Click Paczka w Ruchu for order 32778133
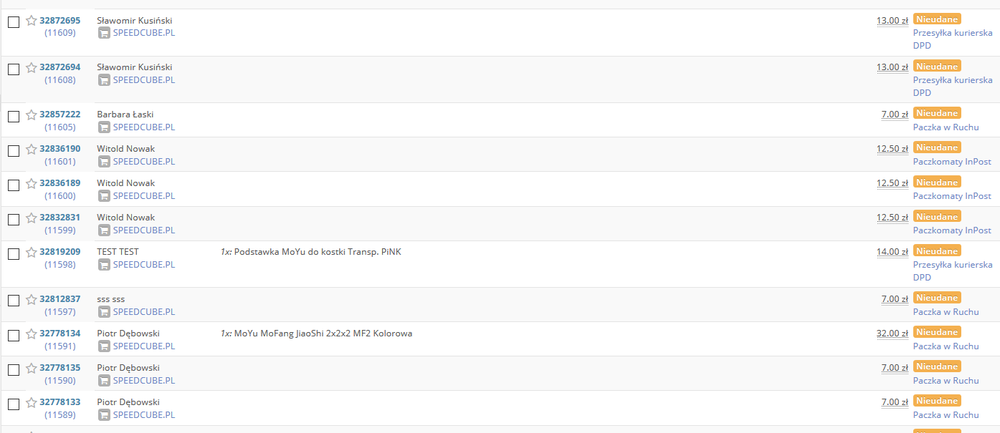The height and width of the screenshot is (433, 1000). 945,415
